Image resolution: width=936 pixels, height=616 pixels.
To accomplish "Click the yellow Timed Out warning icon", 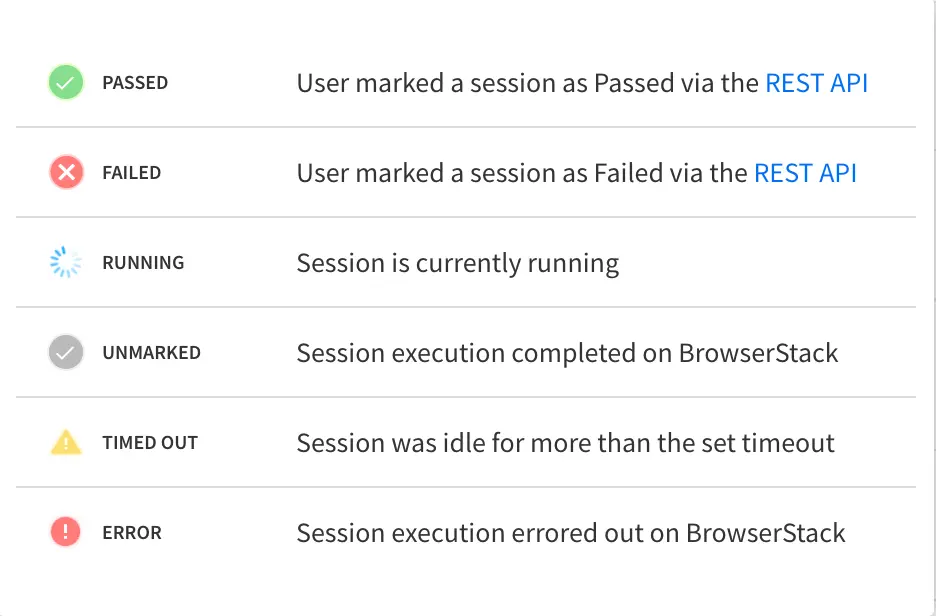I will point(66,443).
